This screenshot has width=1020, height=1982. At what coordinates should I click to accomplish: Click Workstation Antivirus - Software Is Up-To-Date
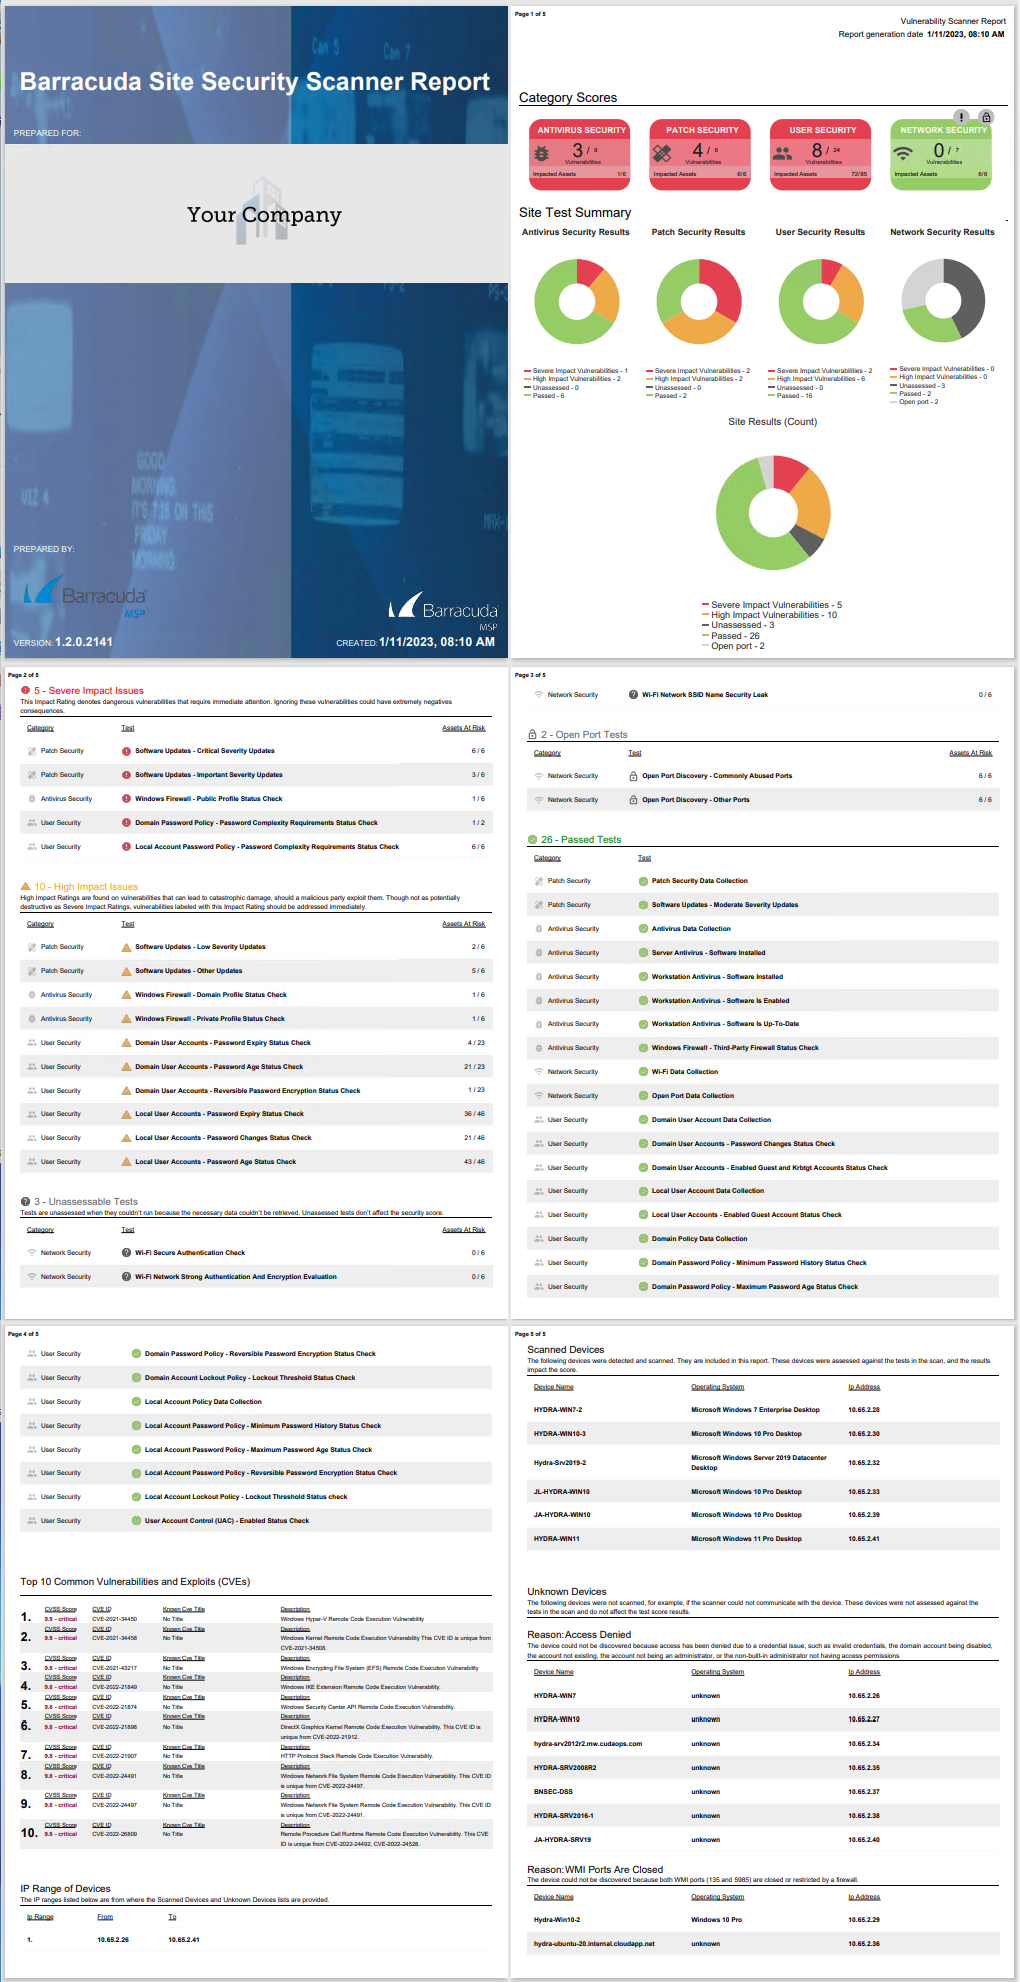725,1024
